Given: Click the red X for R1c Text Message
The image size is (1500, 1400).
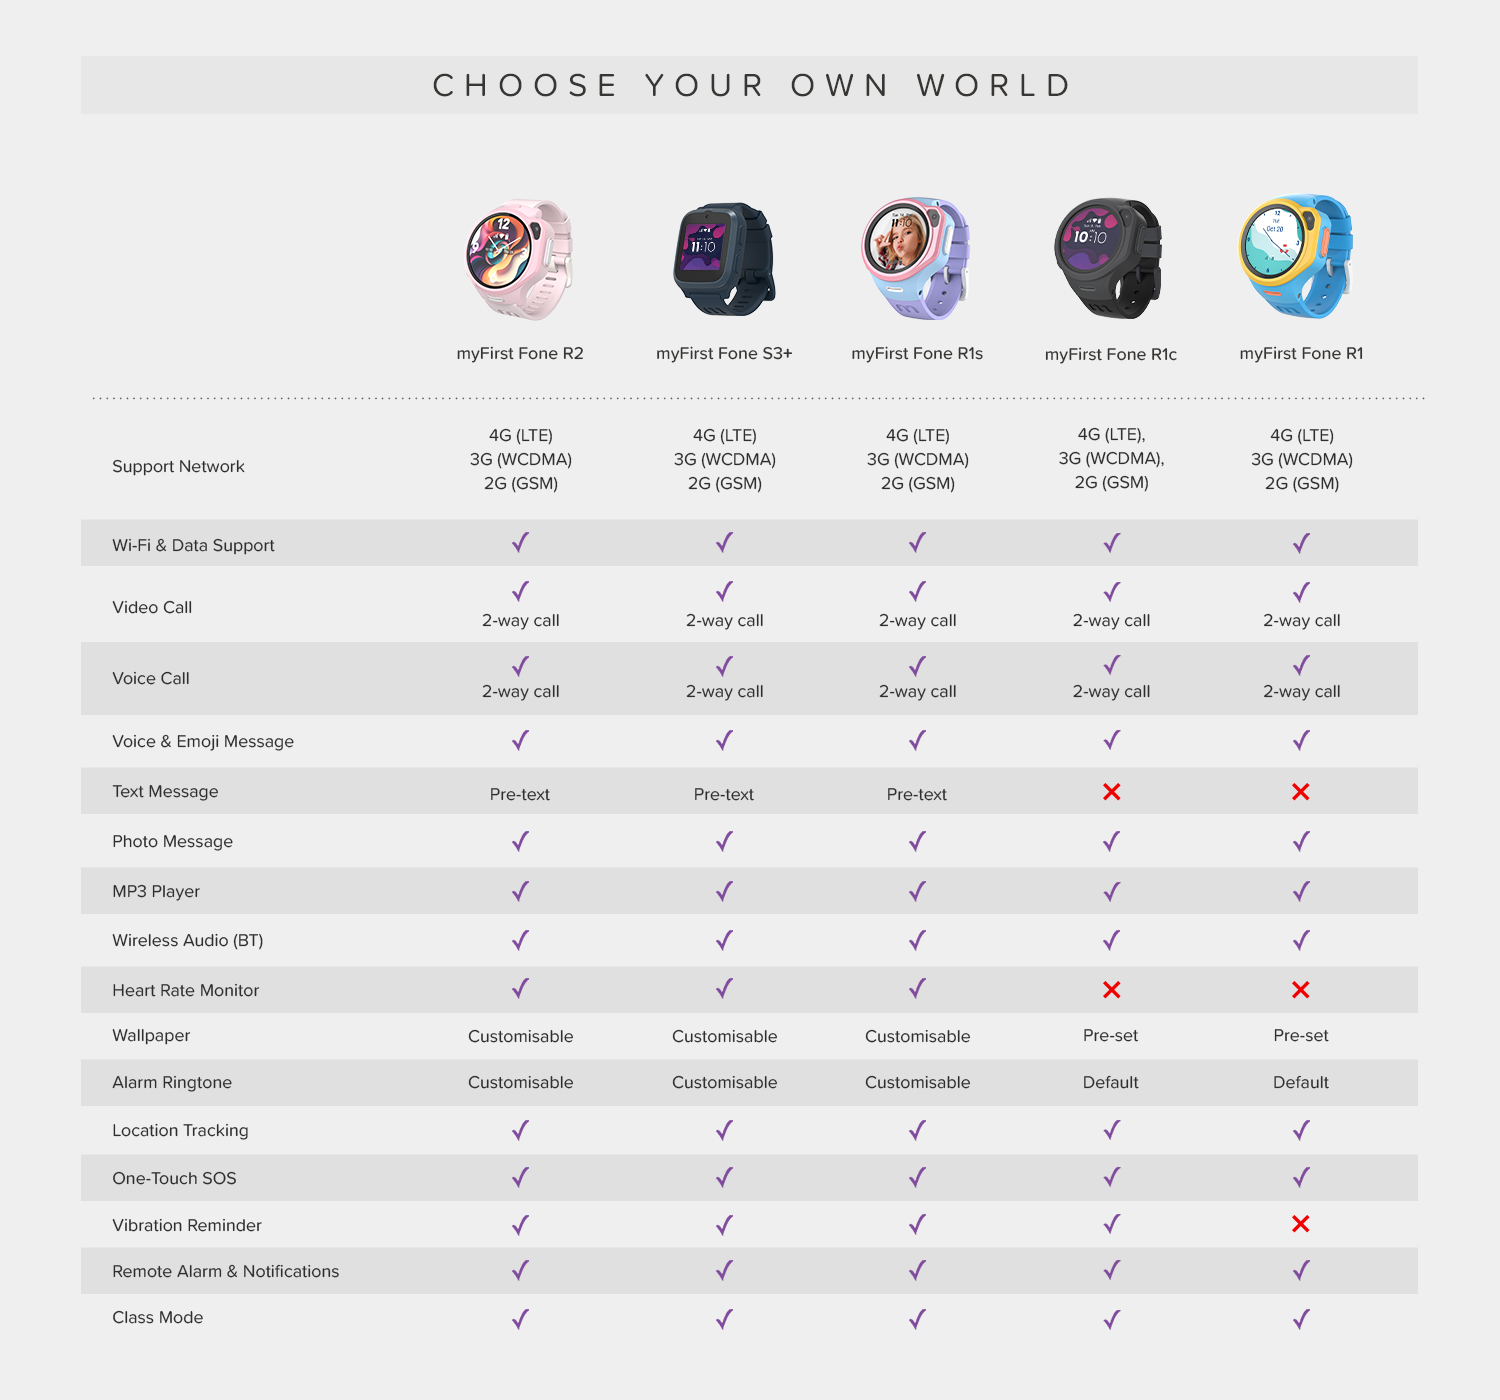Looking at the screenshot, I should click(x=1111, y=792).
